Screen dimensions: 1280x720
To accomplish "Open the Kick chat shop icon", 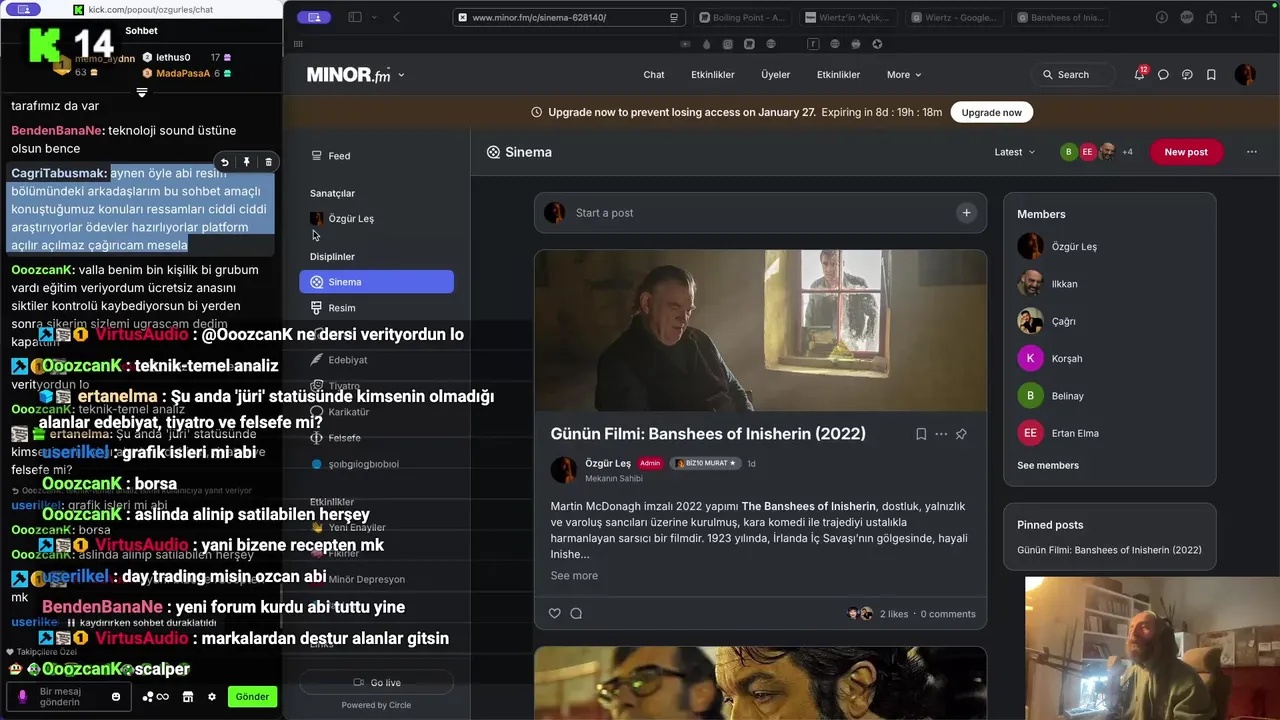I will pyautogui.click(x=187, y=697).
